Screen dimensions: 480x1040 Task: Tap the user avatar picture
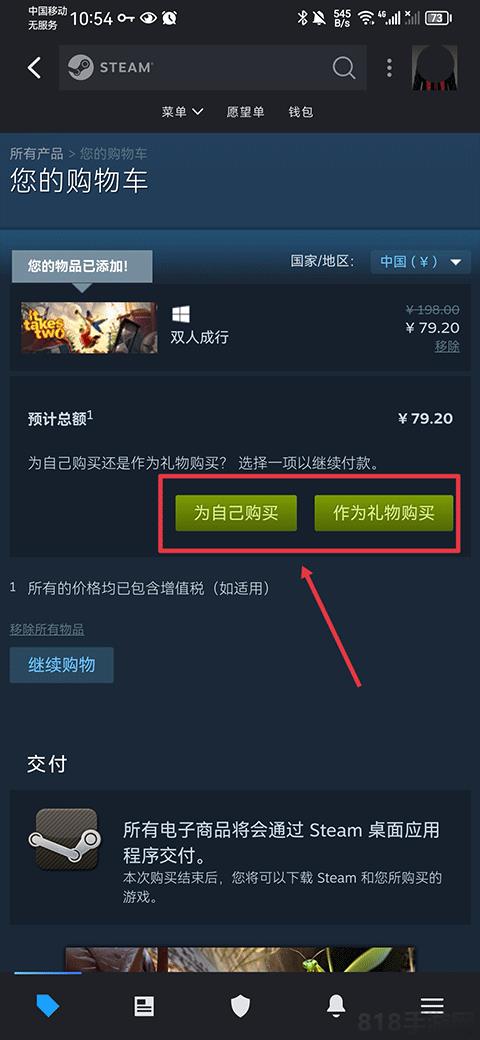434,68
